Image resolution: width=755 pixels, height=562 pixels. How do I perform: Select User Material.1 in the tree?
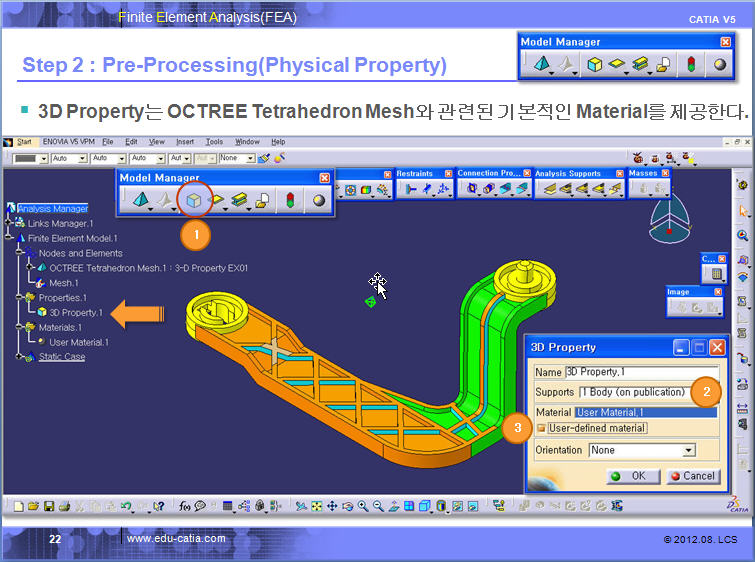[79, 342]
